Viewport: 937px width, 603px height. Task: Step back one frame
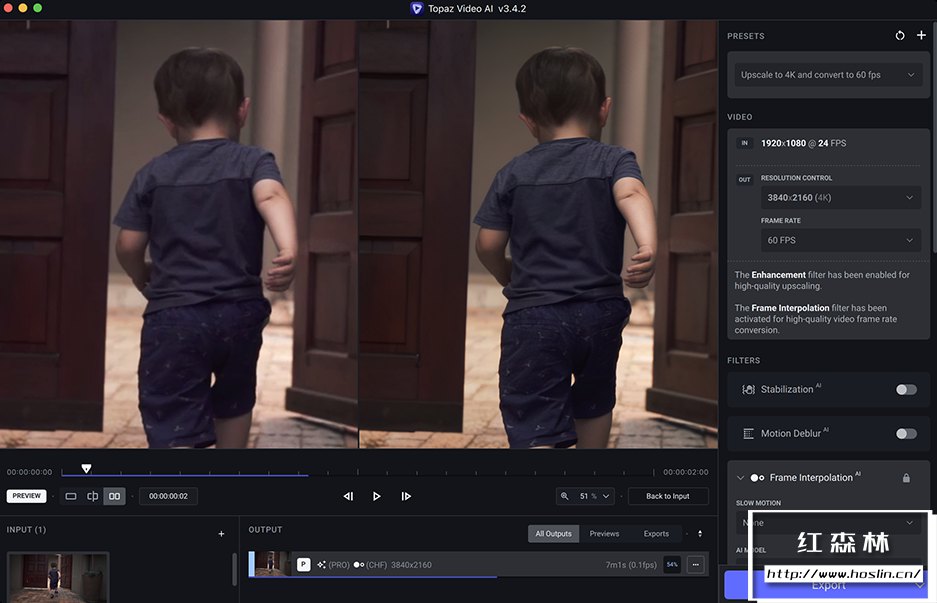348,496
